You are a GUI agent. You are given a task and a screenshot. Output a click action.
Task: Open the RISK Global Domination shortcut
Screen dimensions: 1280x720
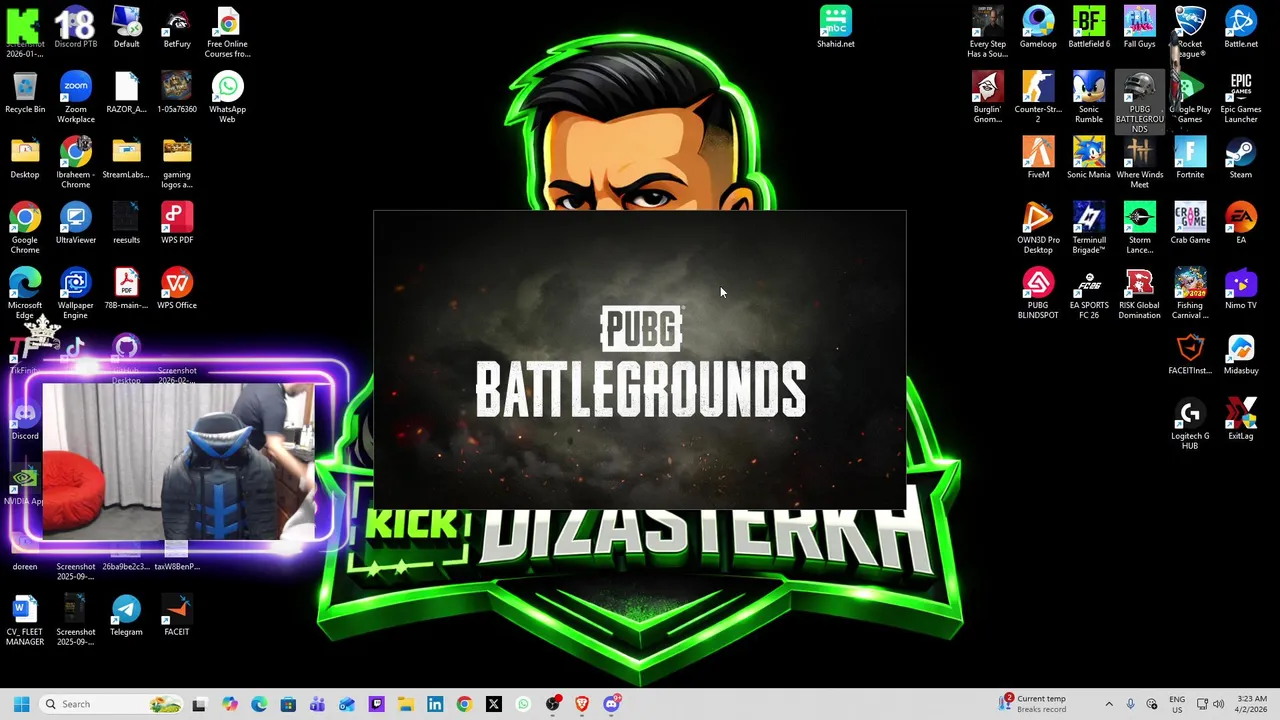pos(1139,293)
